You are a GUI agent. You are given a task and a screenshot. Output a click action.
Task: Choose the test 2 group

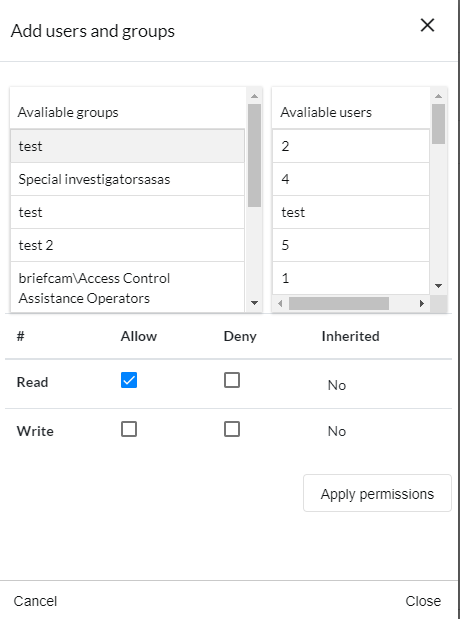128,245
